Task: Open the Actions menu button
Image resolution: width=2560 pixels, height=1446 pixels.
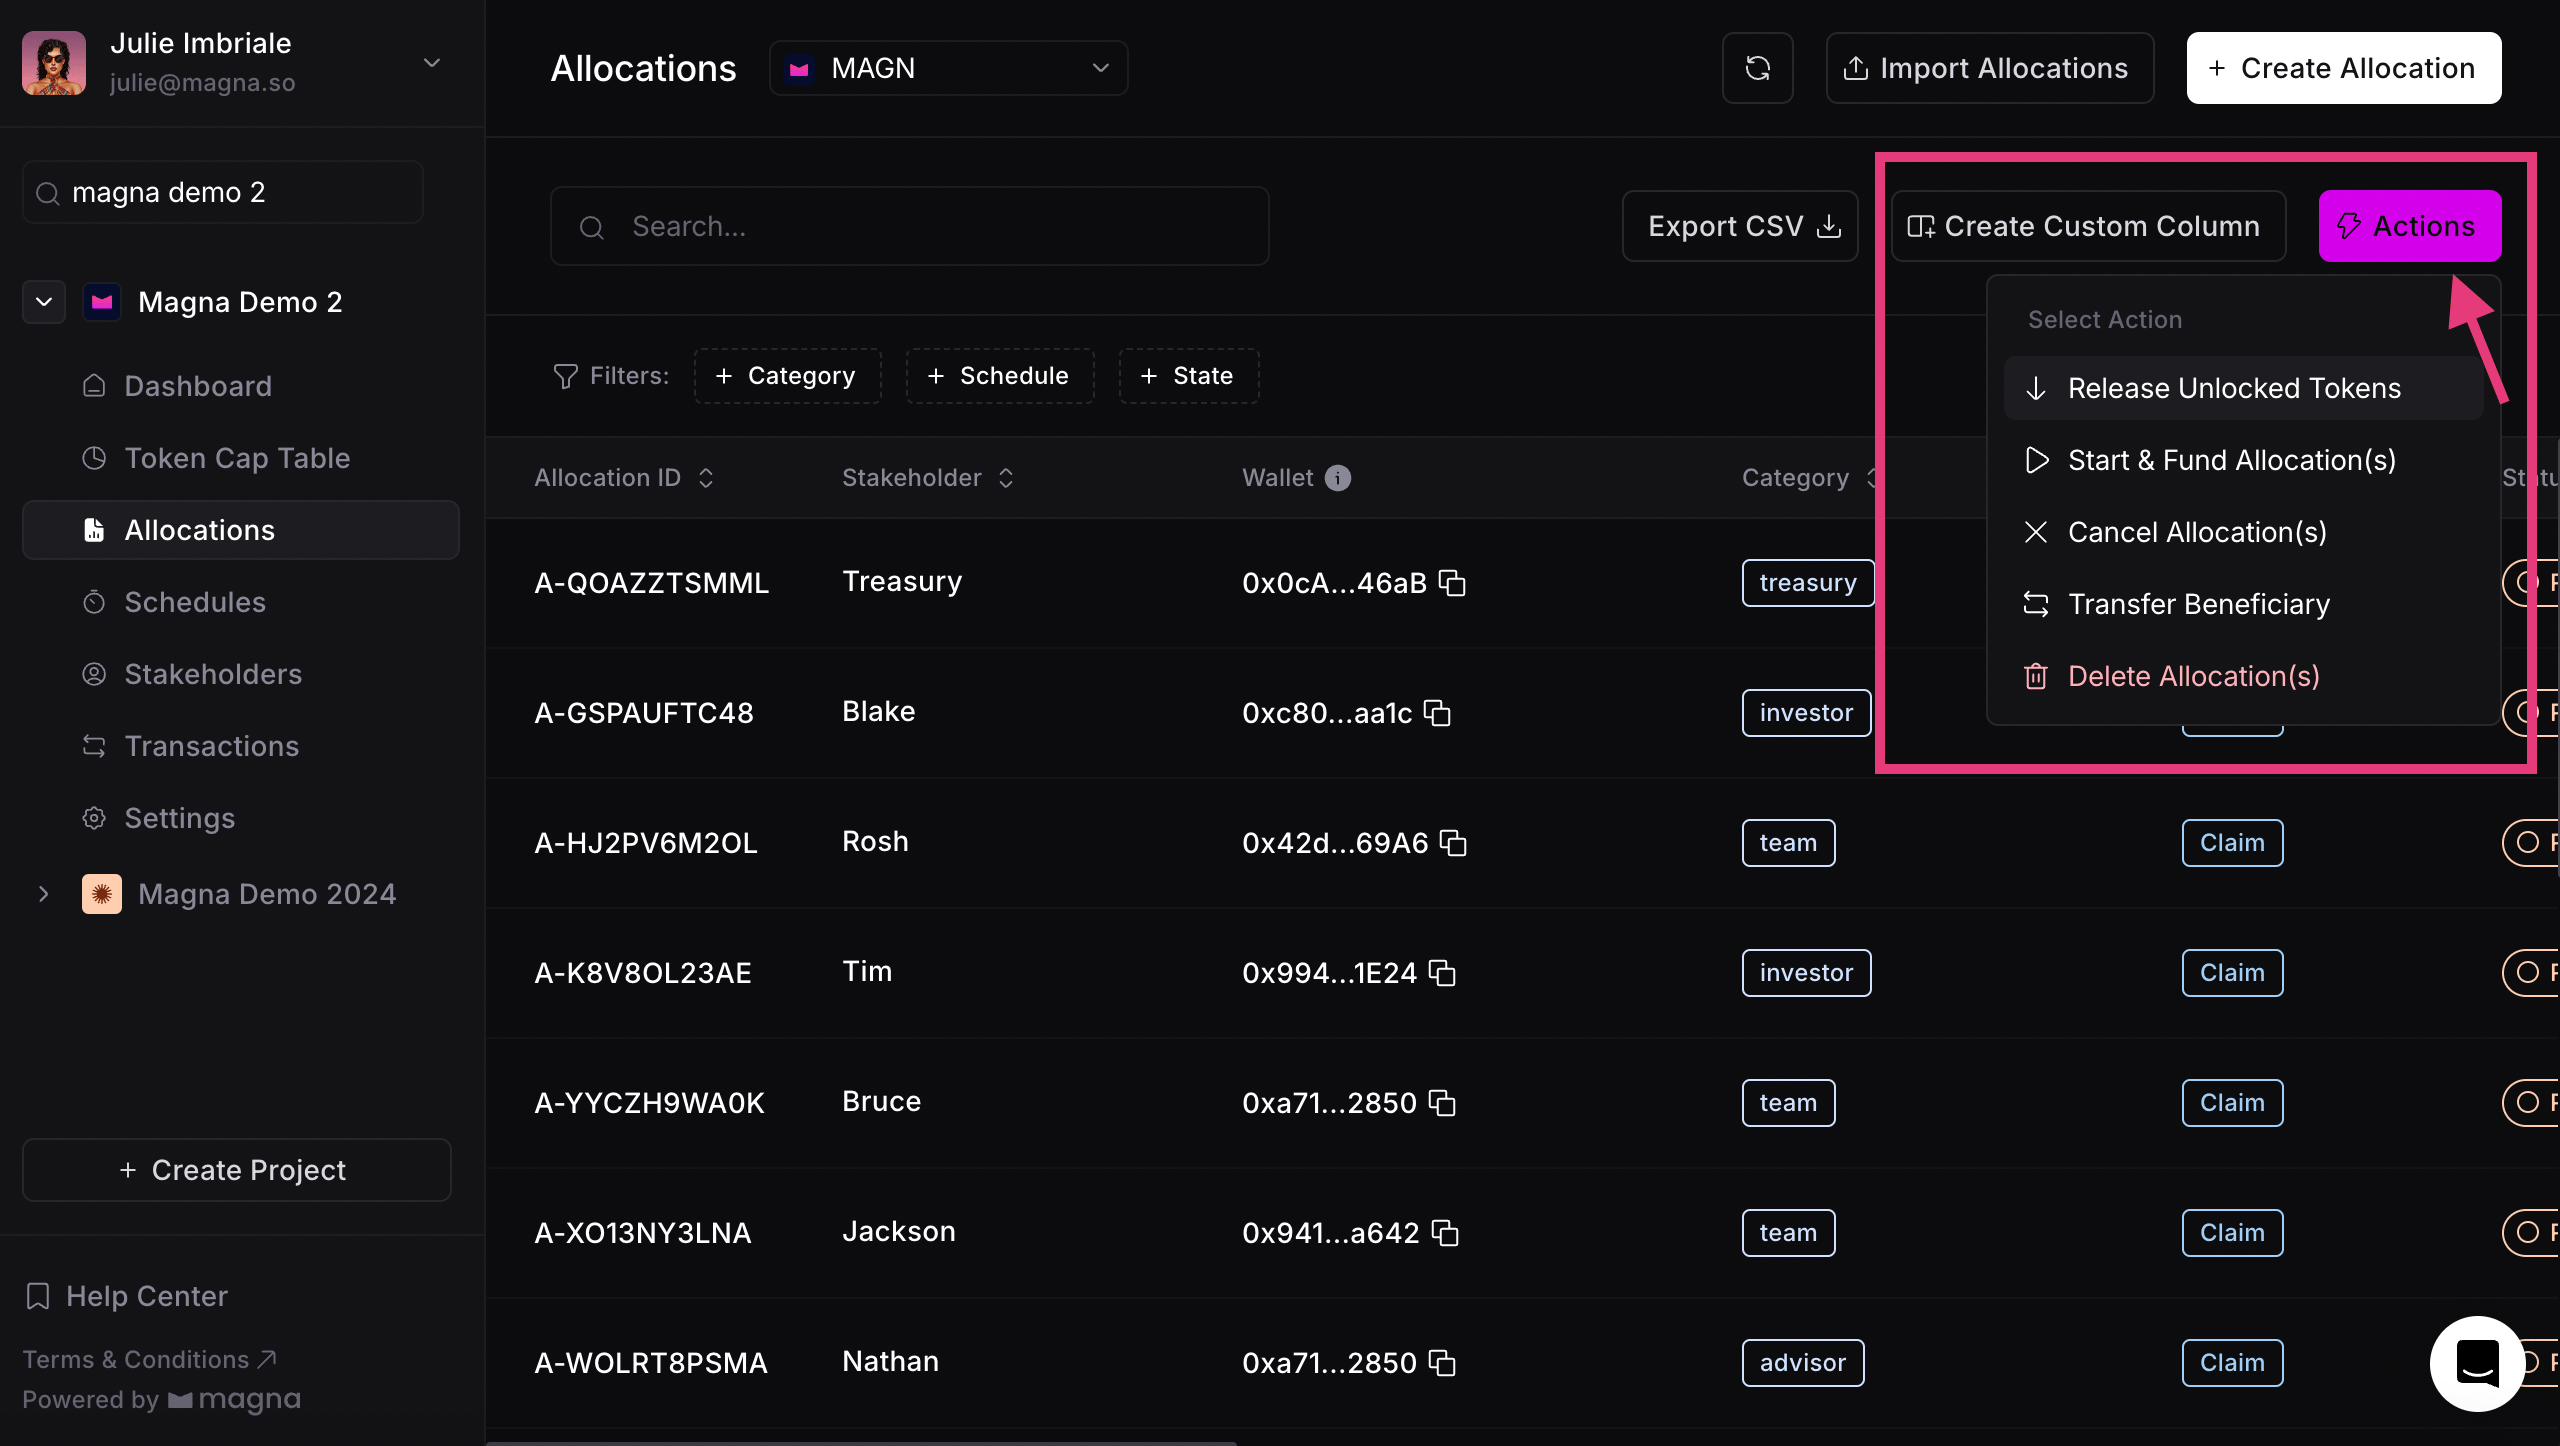Action: point(2410,226)
